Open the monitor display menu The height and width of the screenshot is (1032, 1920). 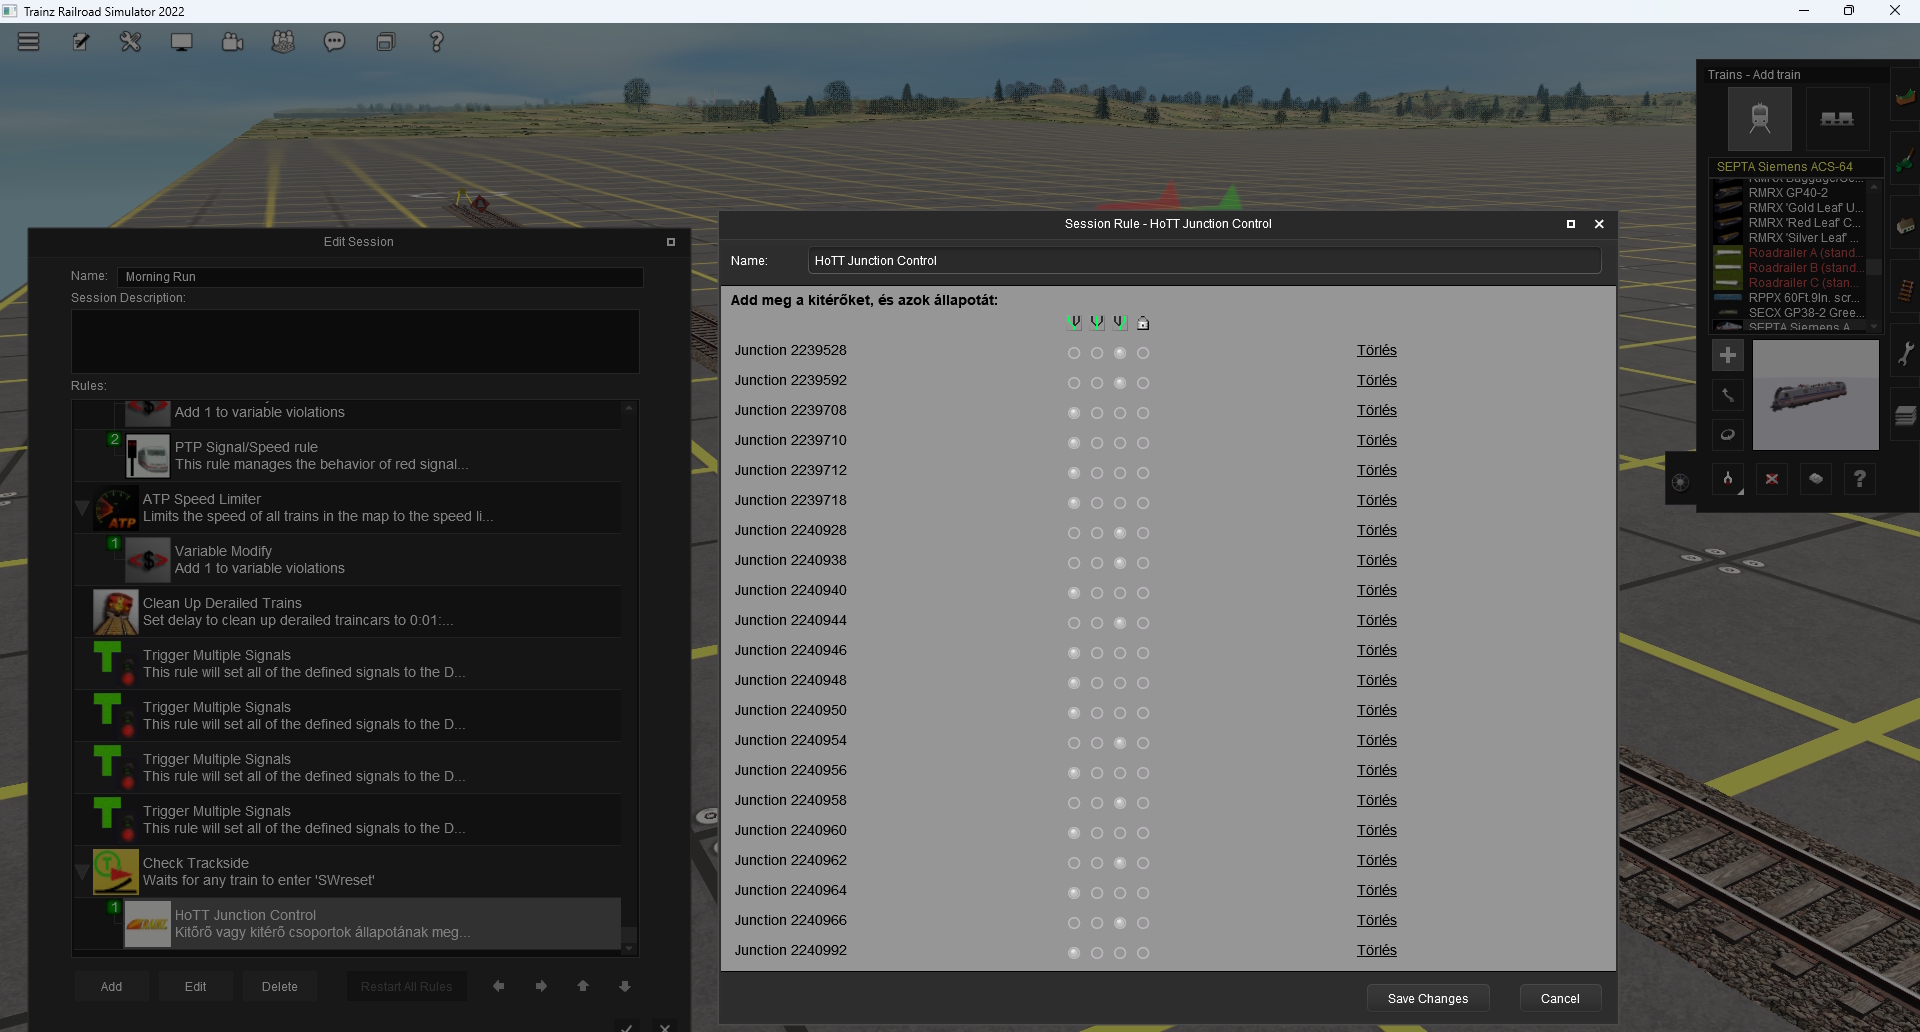(182, 42)
